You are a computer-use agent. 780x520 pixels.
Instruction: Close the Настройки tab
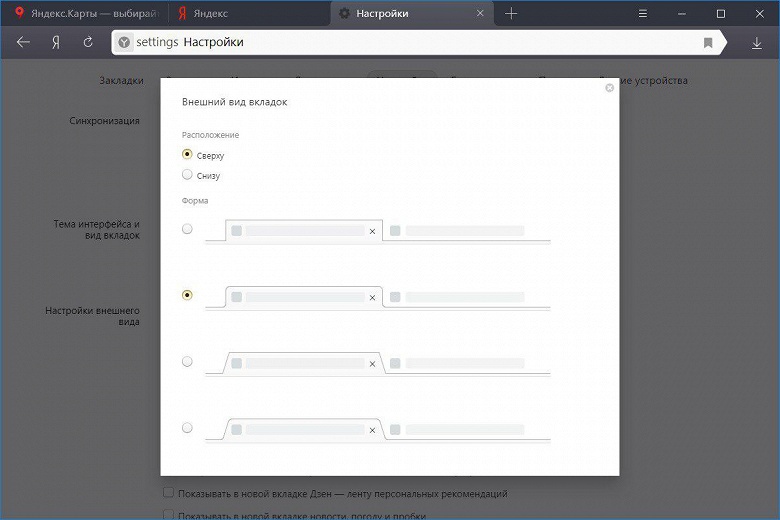coord(480,13)
